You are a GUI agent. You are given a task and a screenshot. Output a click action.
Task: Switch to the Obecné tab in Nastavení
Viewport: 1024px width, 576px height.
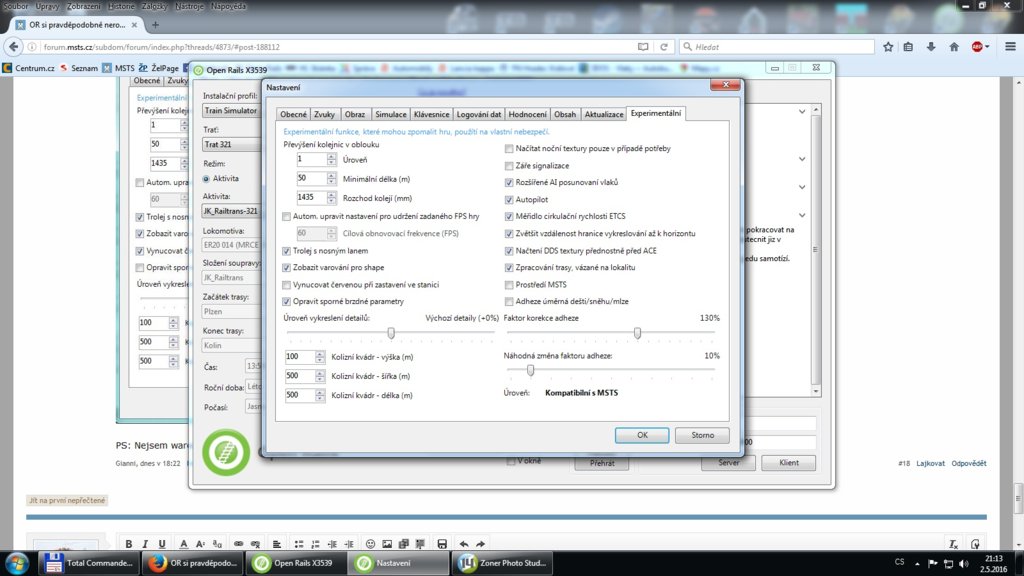coord(293,114)
